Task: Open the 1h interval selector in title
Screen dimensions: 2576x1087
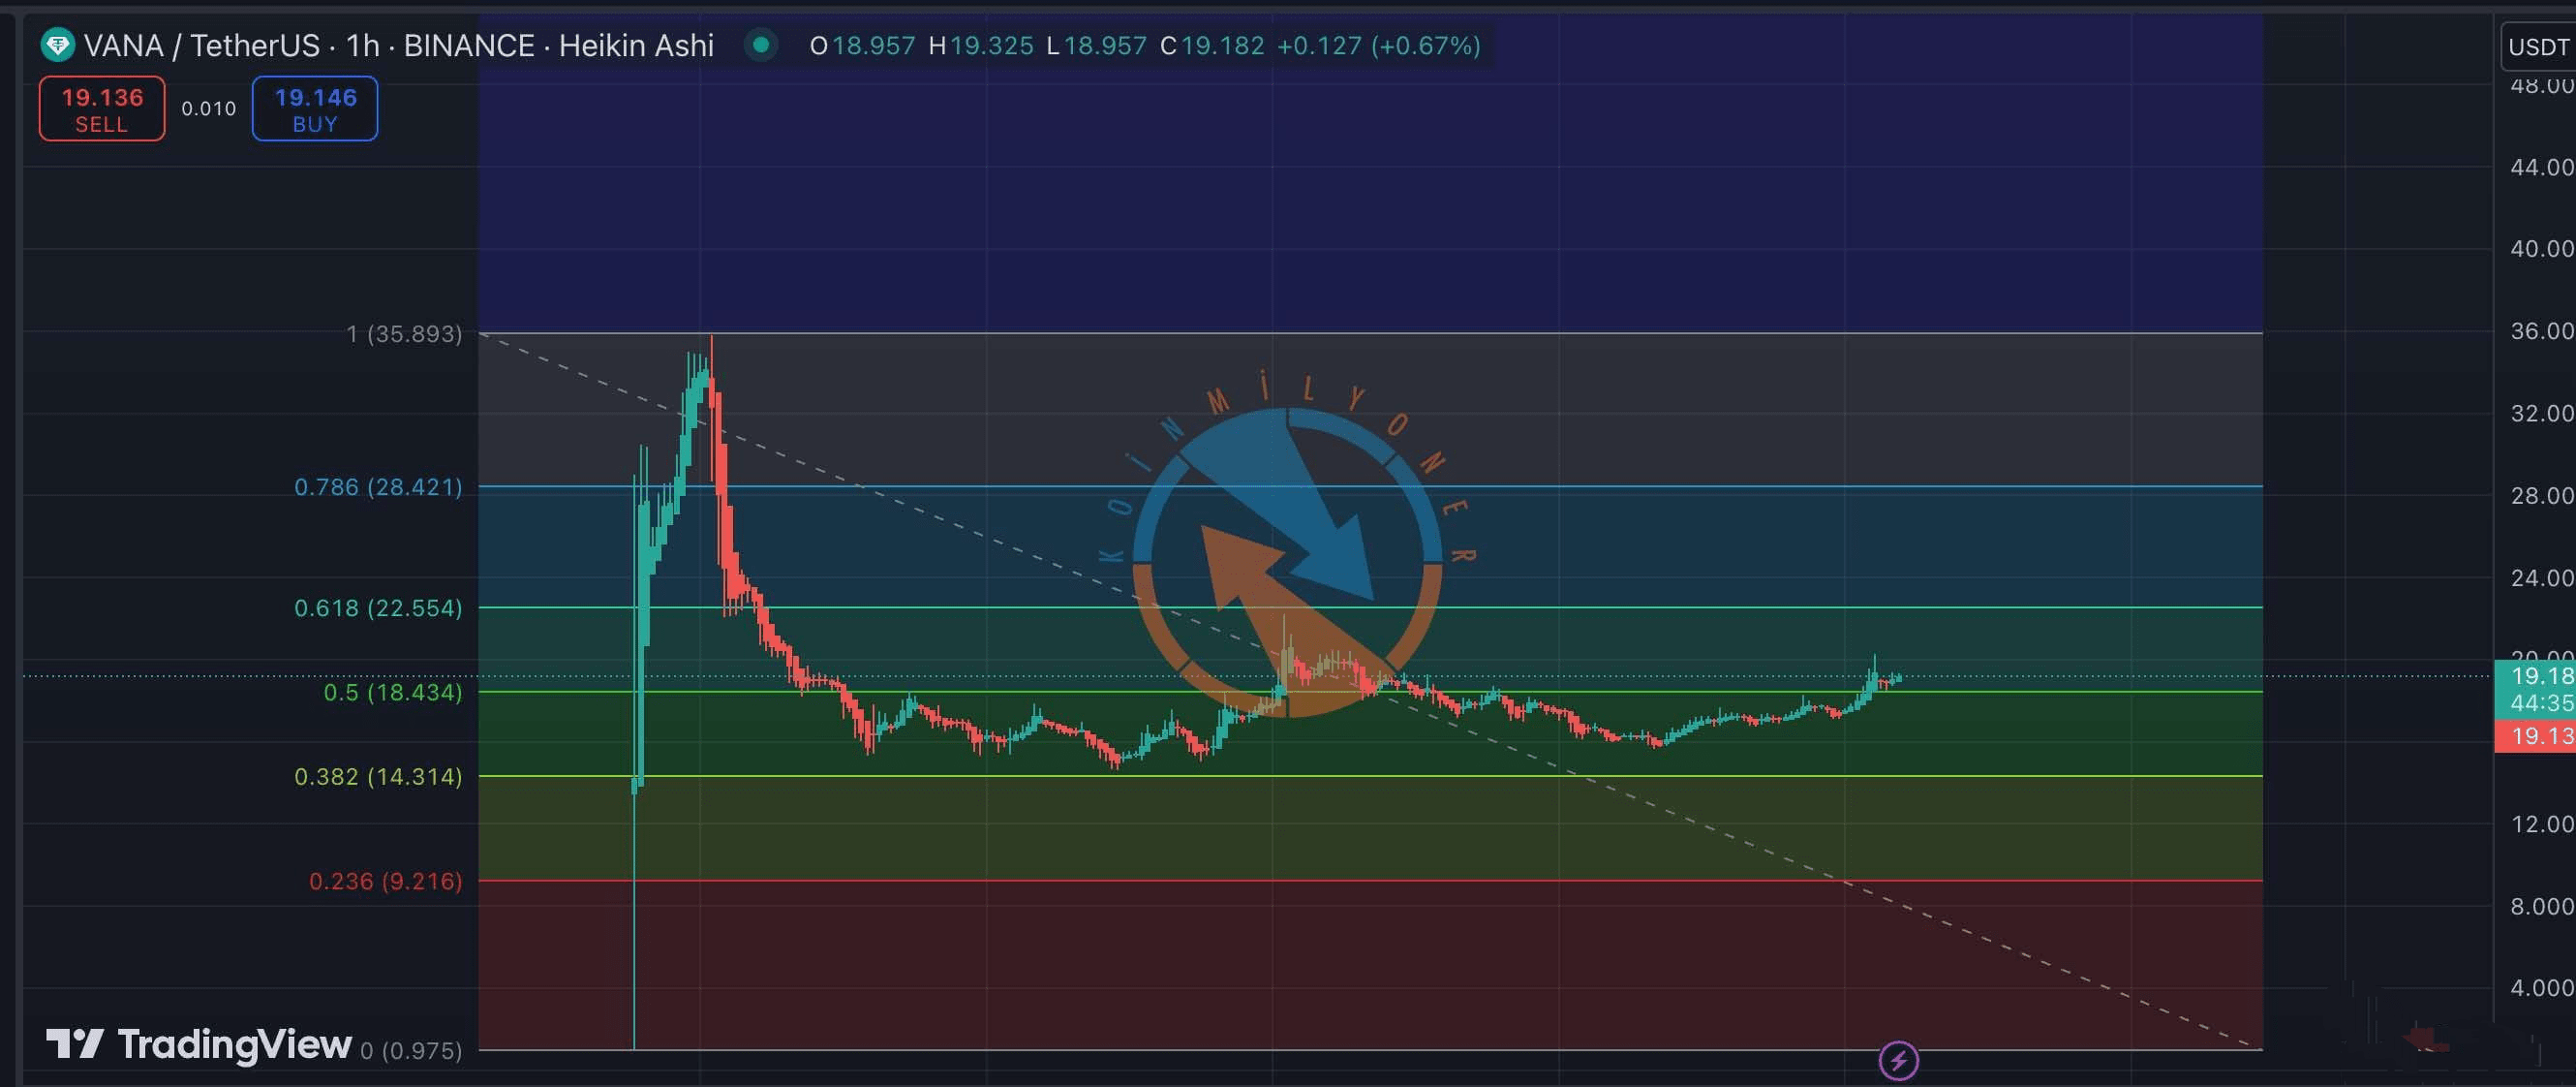Action: coord(362,45)
